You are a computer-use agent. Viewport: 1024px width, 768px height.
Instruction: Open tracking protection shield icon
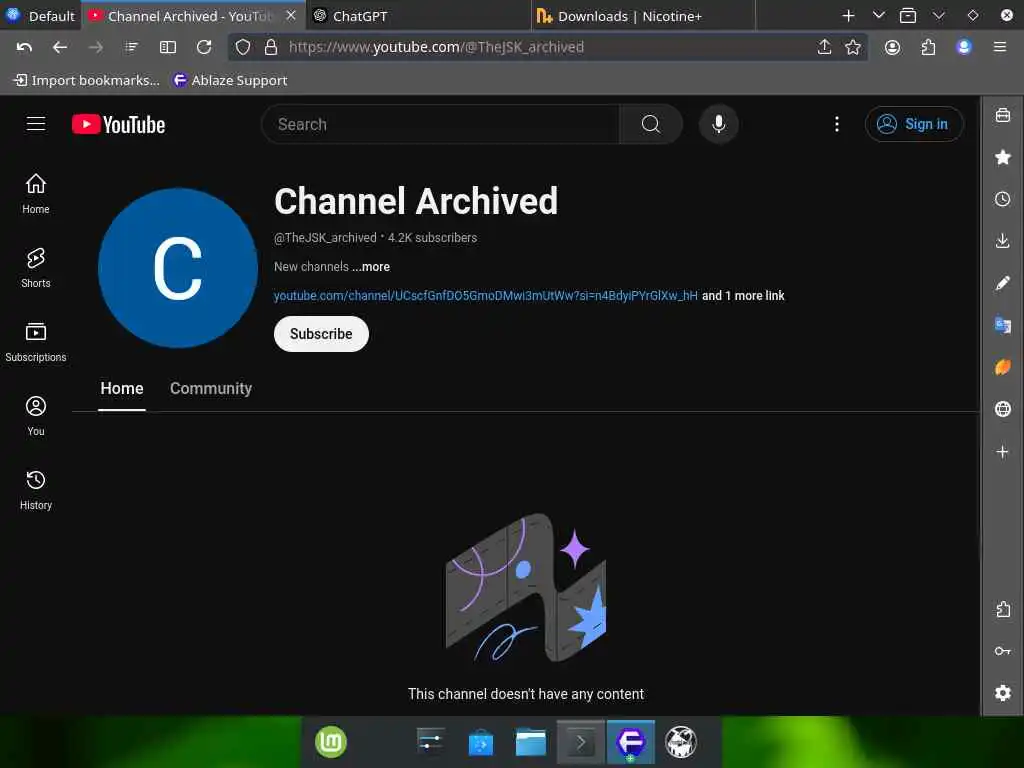pos(243,47)
